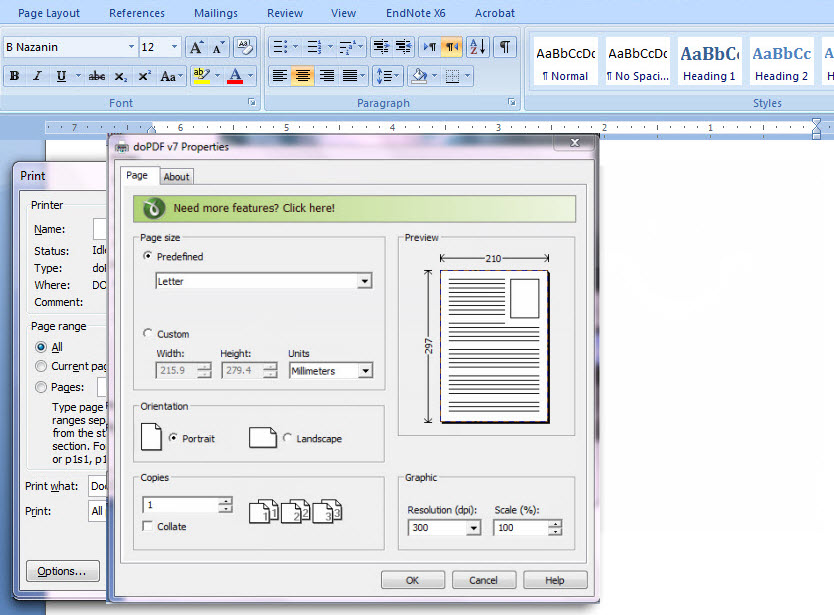Select the Landscape orientation radio button
The width and height of the screenshot is (834, 615).
click(x=288, y=438)
